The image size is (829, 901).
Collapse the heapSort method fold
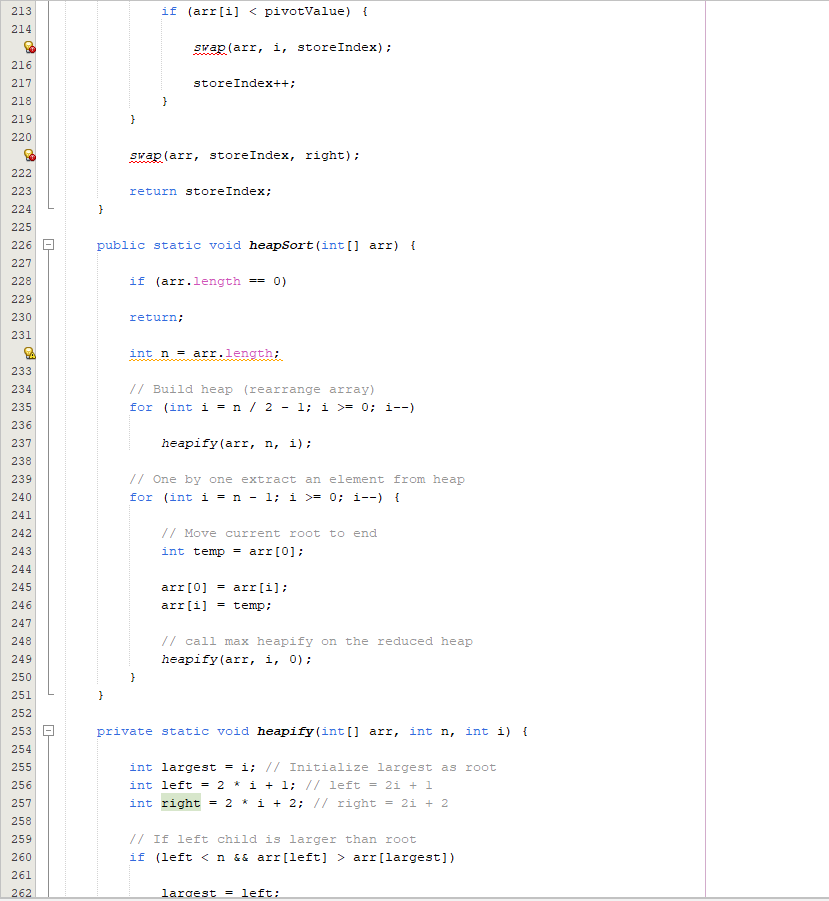tap(48, 245)
